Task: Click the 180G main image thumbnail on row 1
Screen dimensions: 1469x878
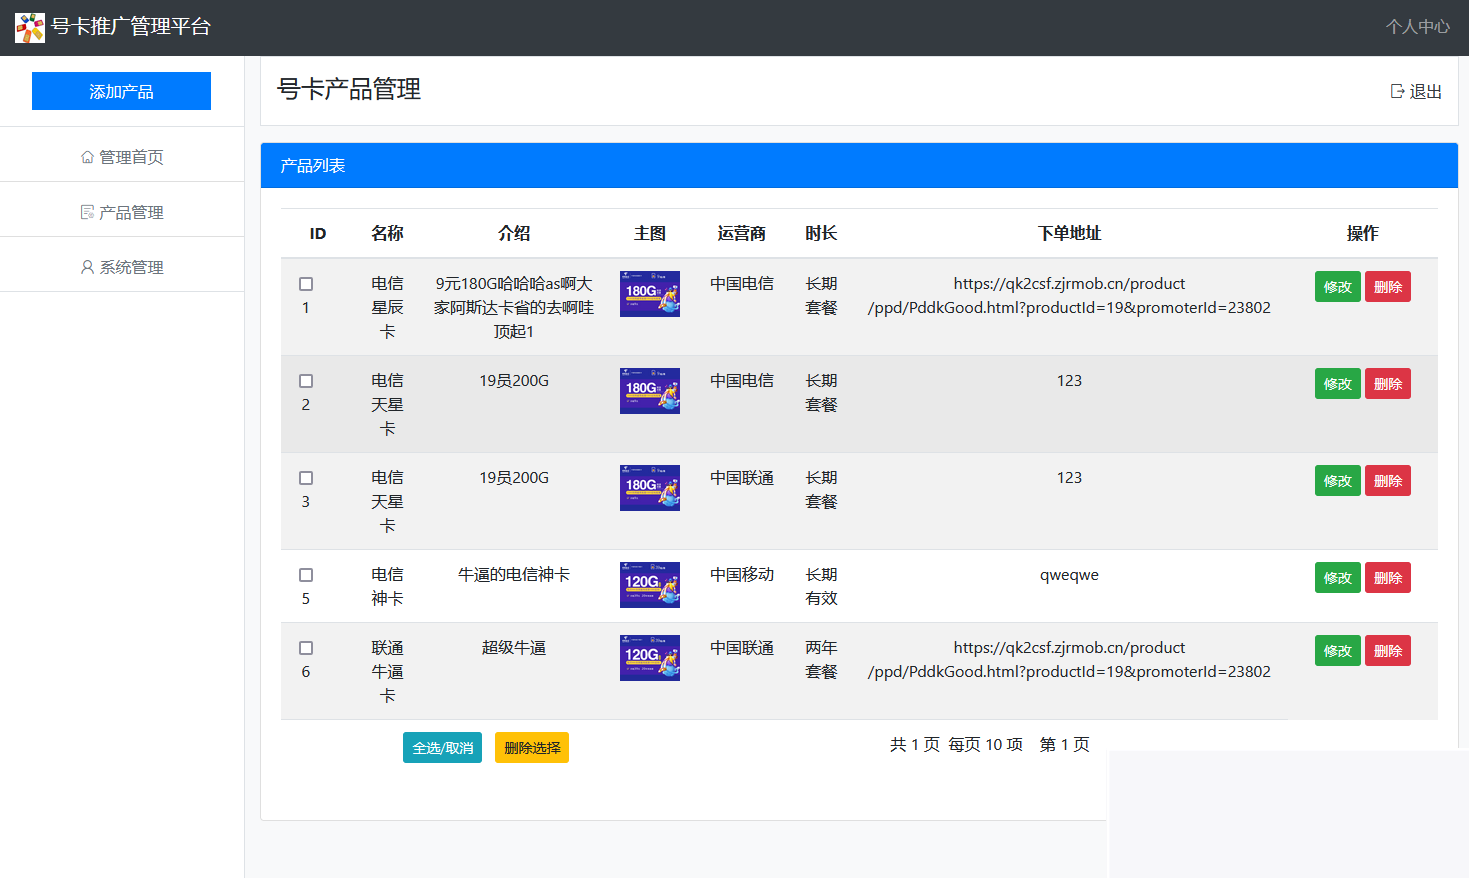Action: (x=649, y=294)
